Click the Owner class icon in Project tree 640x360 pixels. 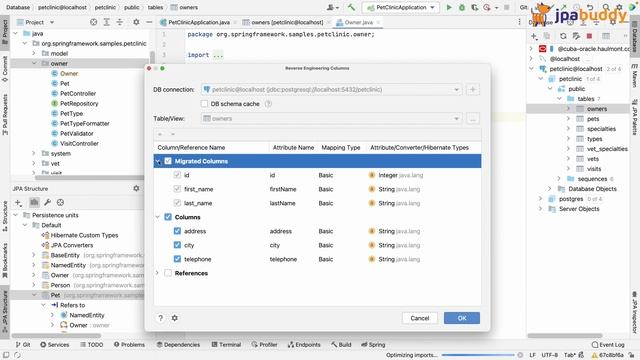pos(55,73)
